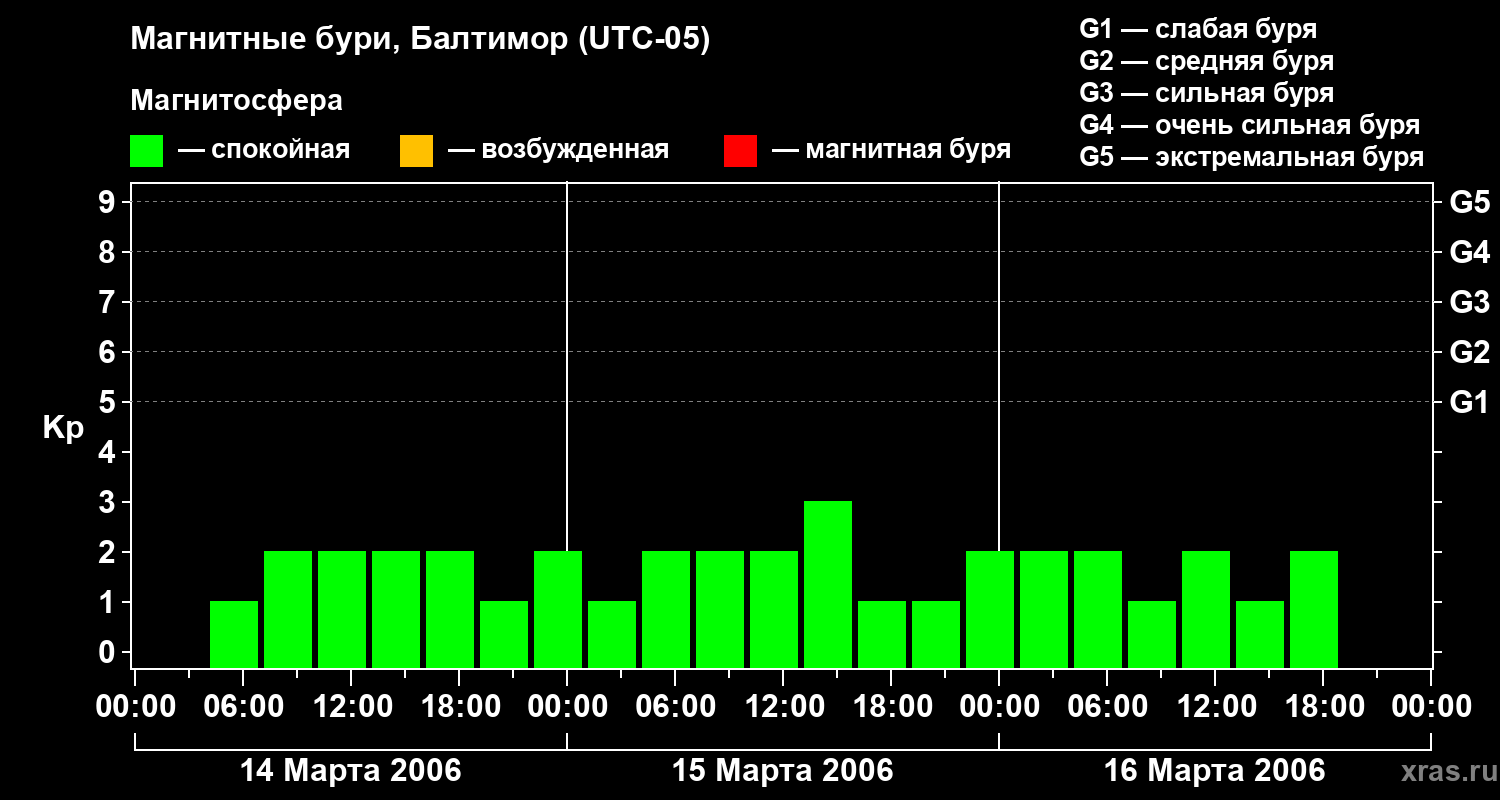1500x800 pixels.
Task: Click the '00:00' label starting 16 March
Action: click(999, 706)
